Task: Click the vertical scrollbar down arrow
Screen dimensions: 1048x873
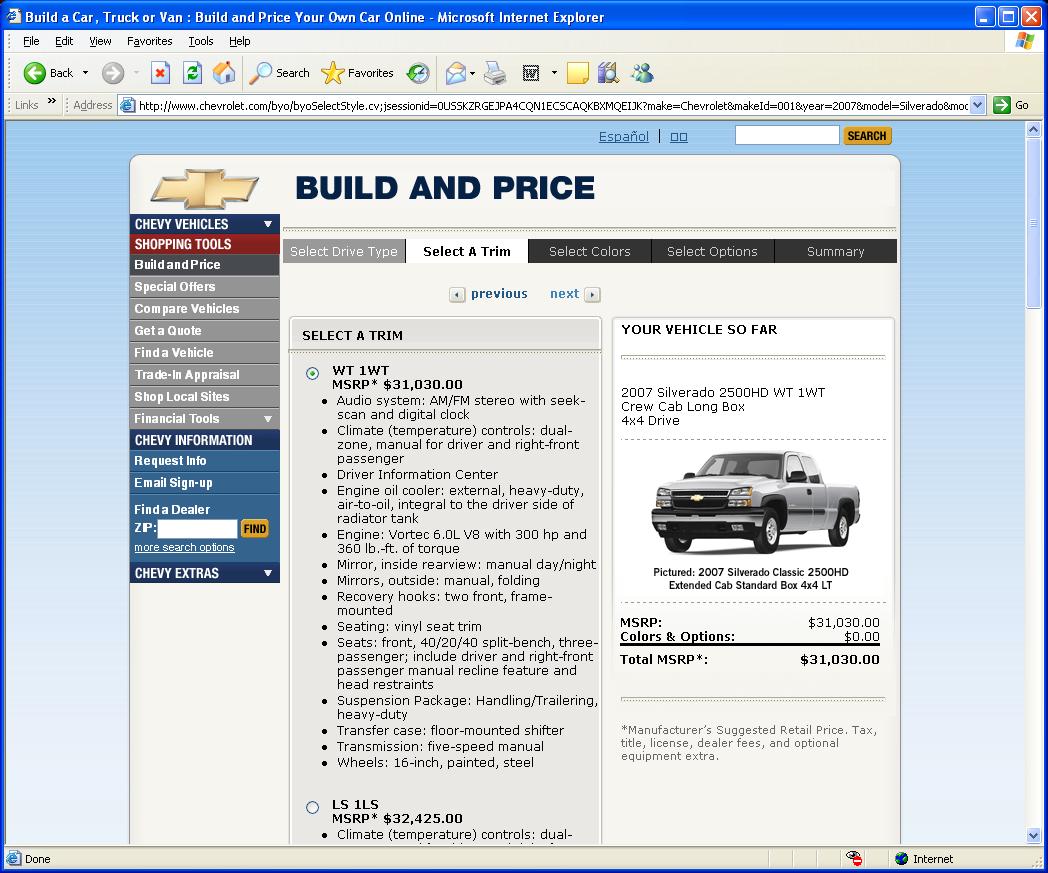Action: tap(1033, 835)
